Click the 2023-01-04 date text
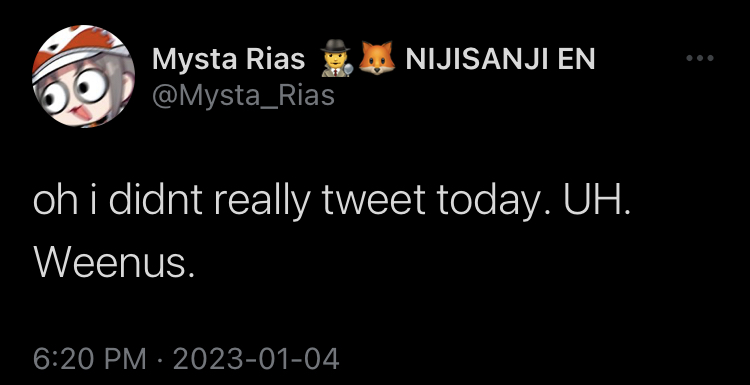Image resolution: width=750 pixels, height=385 pixels. (256, 359)
